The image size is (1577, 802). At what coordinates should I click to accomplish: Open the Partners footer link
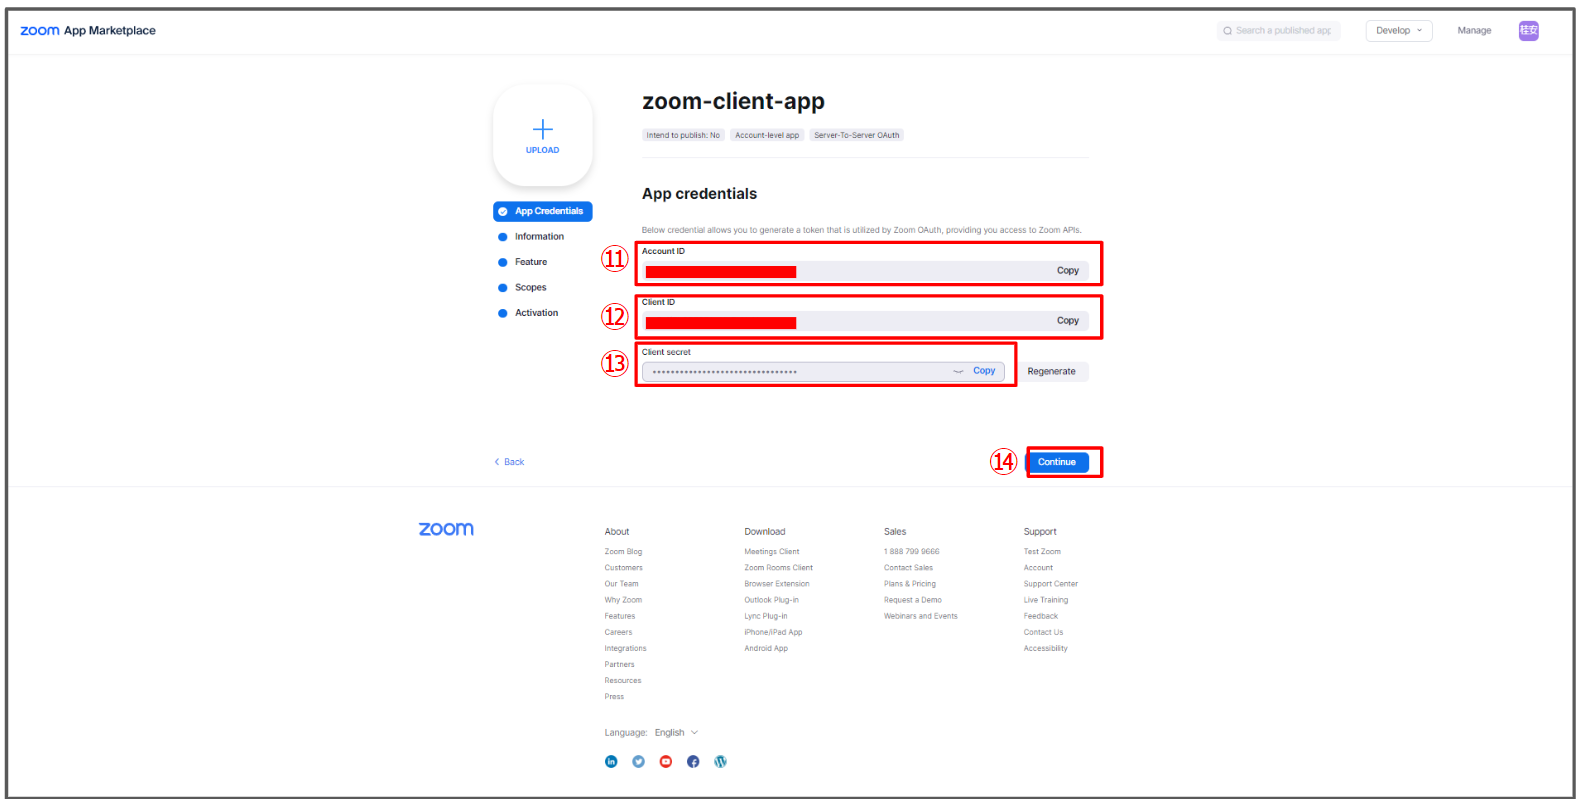(619, 664)
